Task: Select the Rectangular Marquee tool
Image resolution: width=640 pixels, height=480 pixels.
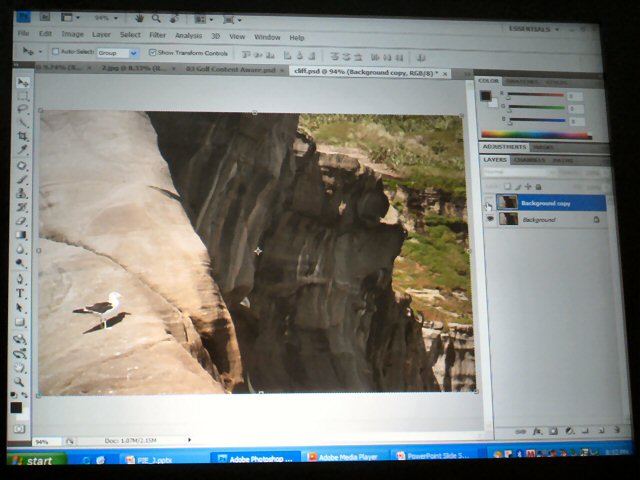Action: (x=22, y=96)
